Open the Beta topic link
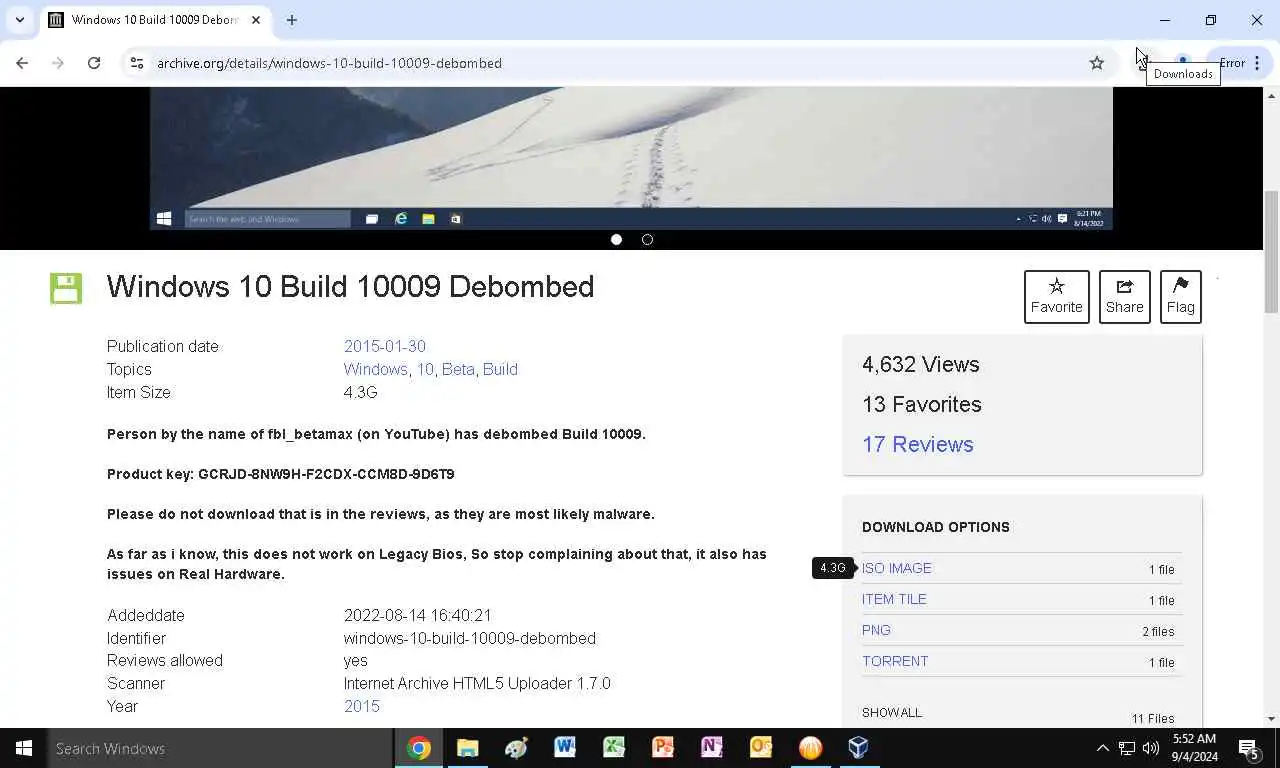 (x=458, y=369)
